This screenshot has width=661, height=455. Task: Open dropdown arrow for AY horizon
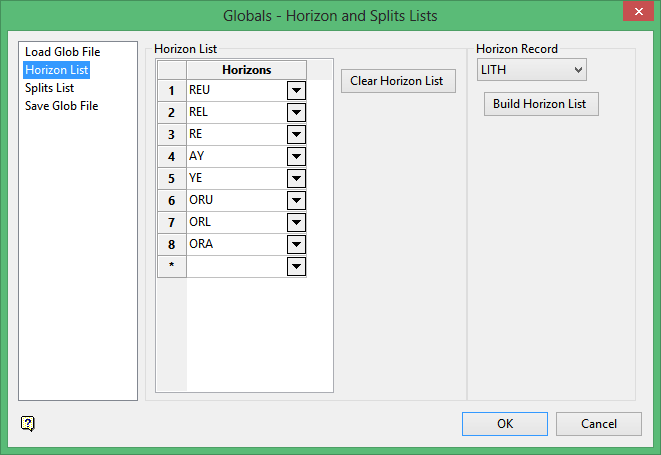(296, 156)
